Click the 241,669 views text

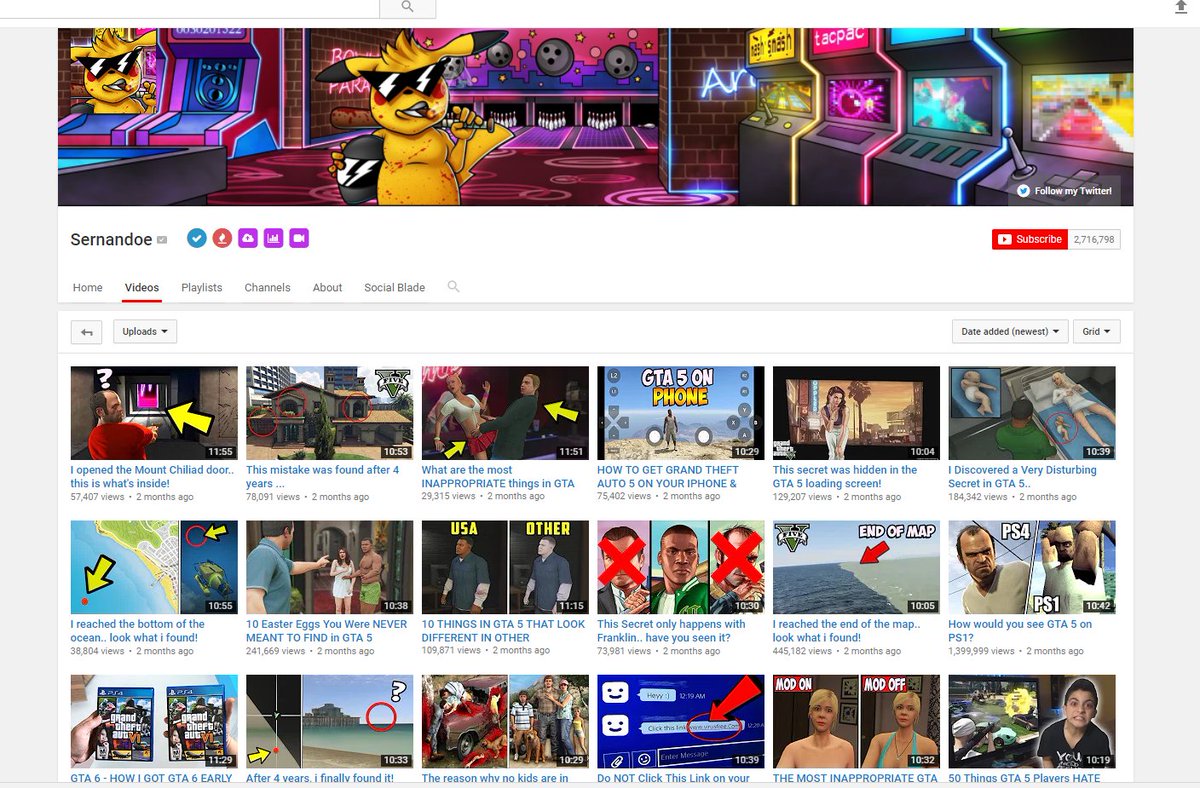[276, 651]
